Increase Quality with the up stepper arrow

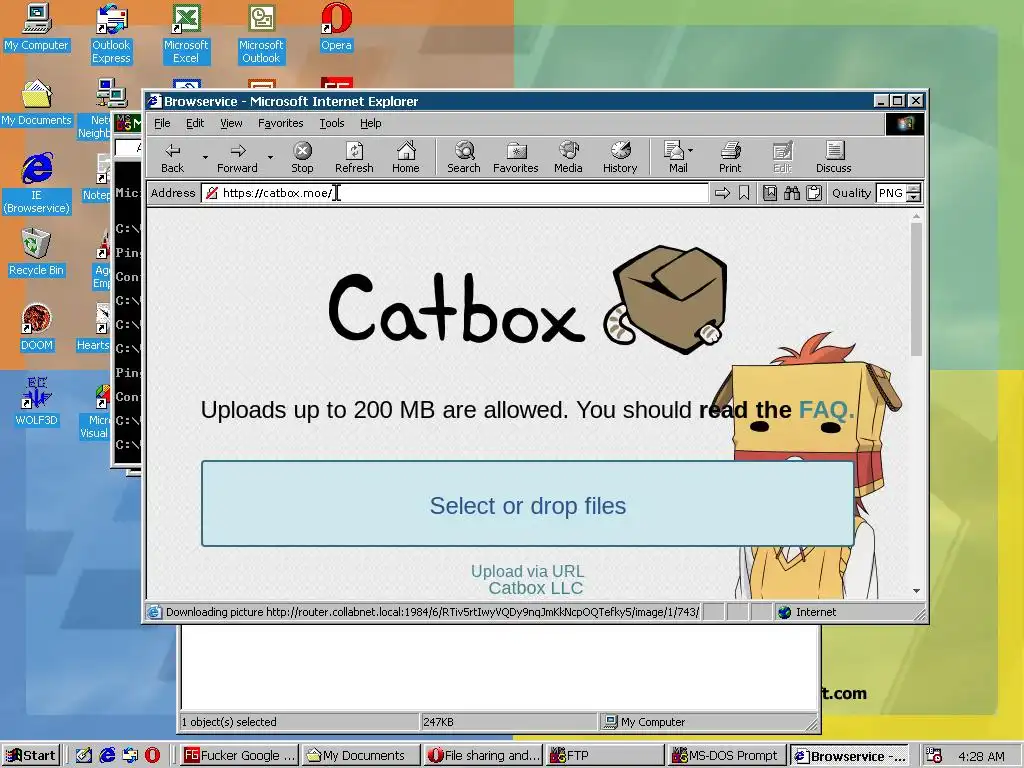(x=914, y=189)
